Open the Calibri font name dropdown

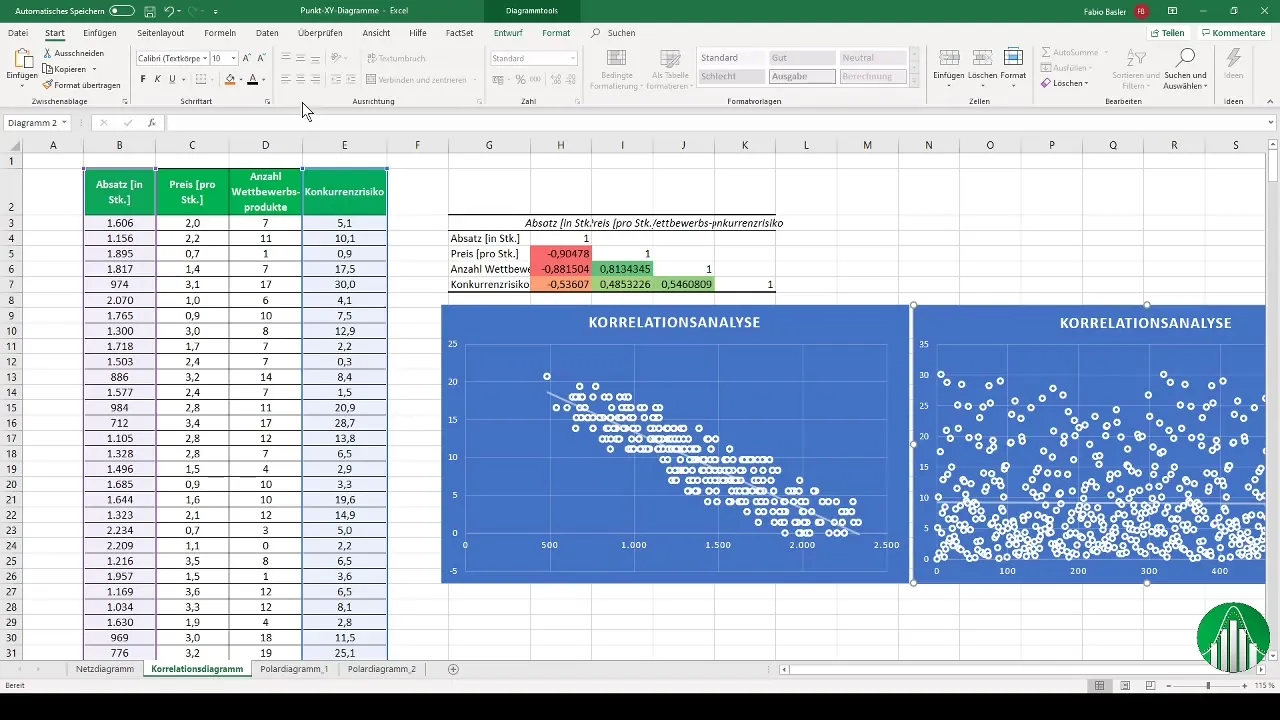coord(204,59)
